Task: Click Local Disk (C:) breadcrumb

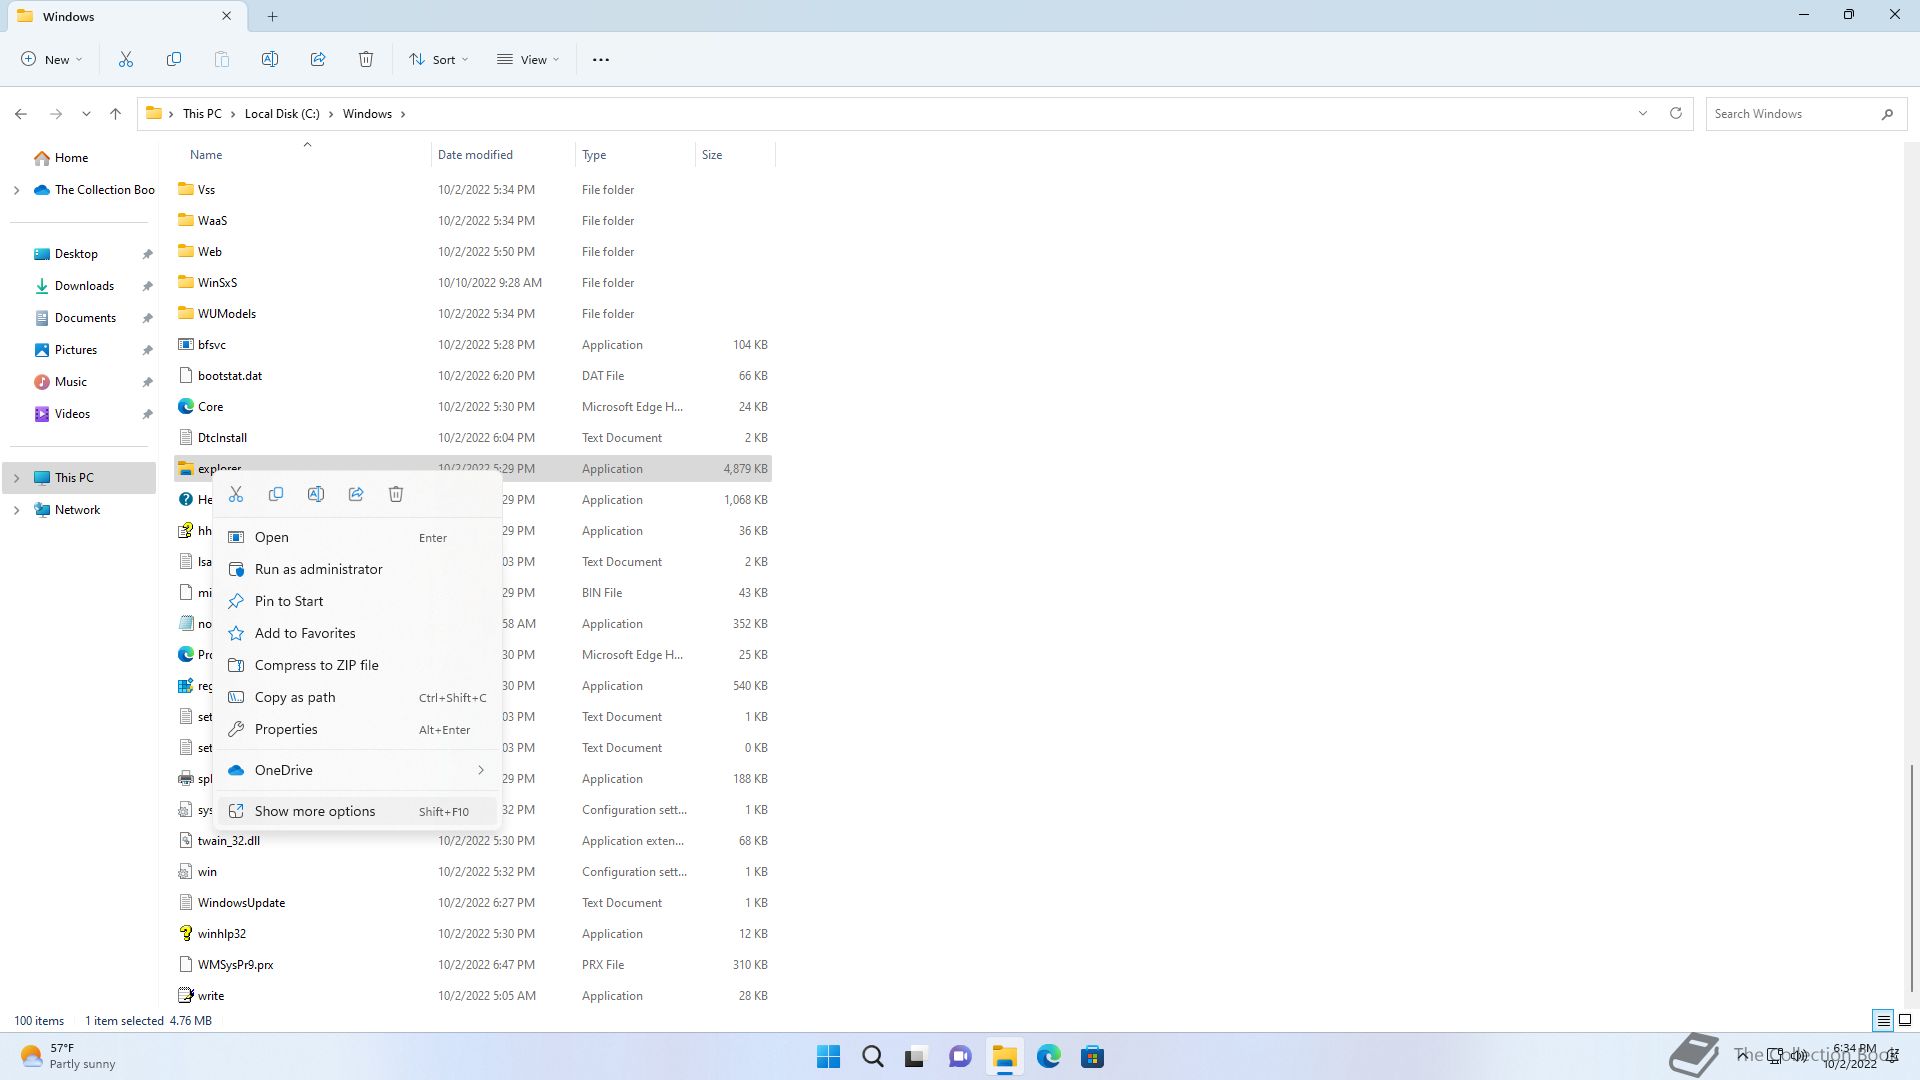Action: pyautogui.click(x=282, y=114)
